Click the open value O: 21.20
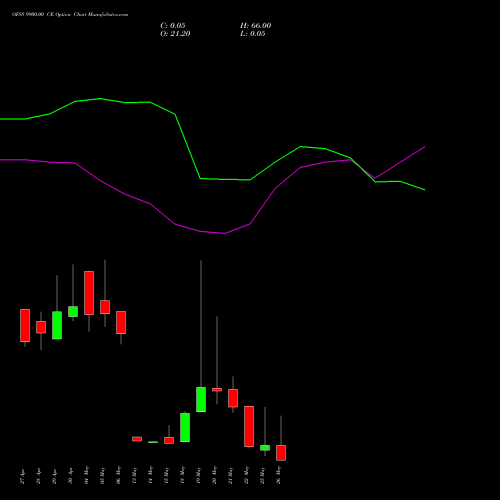 [175, 34]
